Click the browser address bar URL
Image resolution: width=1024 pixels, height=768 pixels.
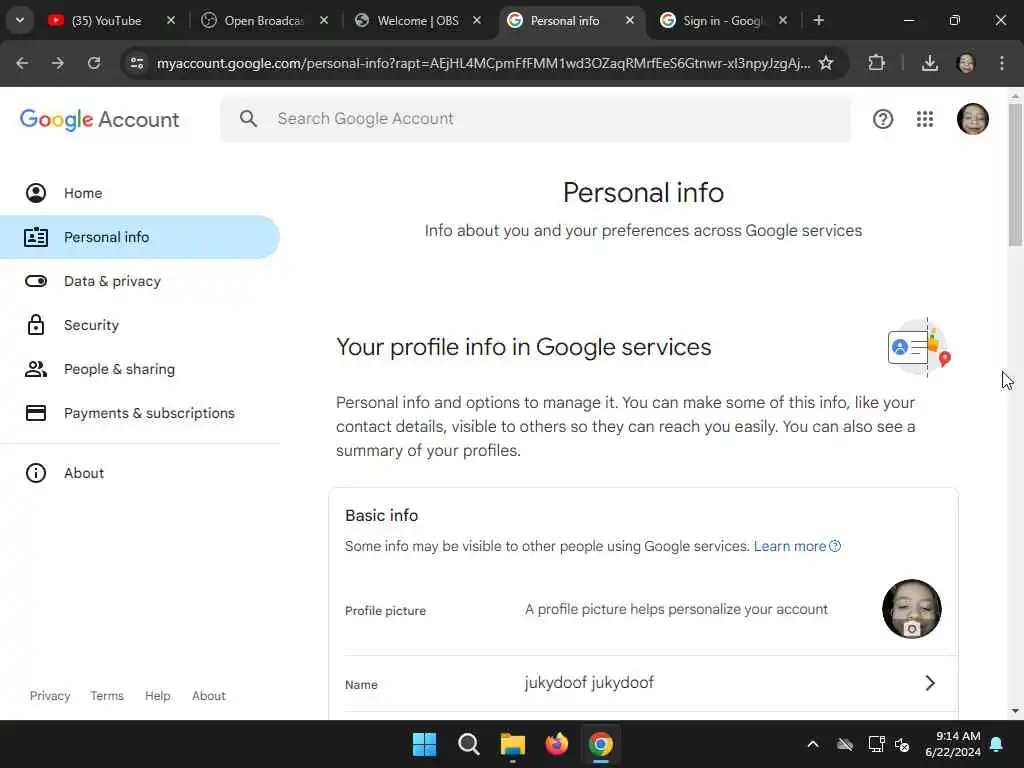[483, 63]
